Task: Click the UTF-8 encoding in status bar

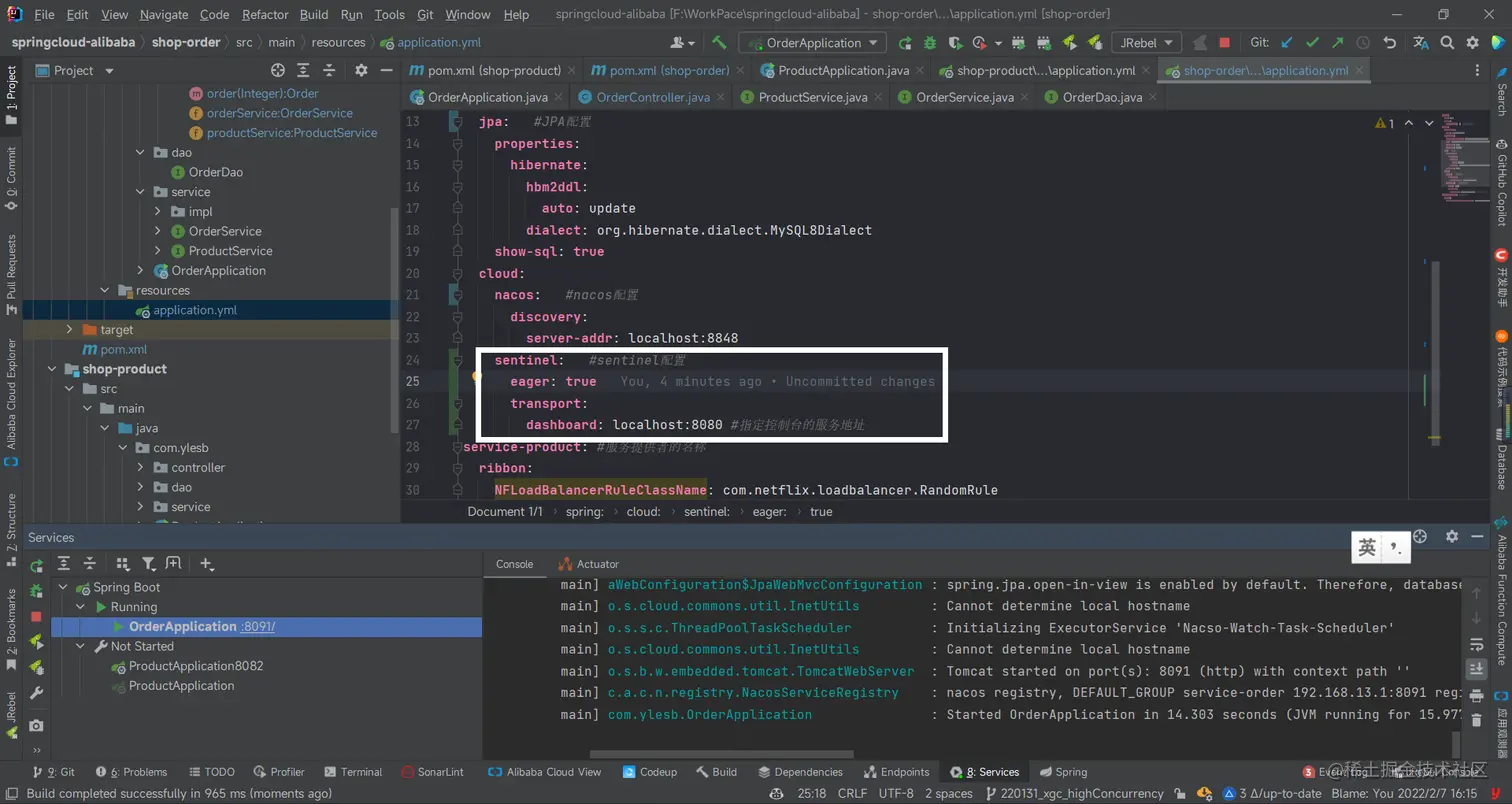Action: point(896,794)
